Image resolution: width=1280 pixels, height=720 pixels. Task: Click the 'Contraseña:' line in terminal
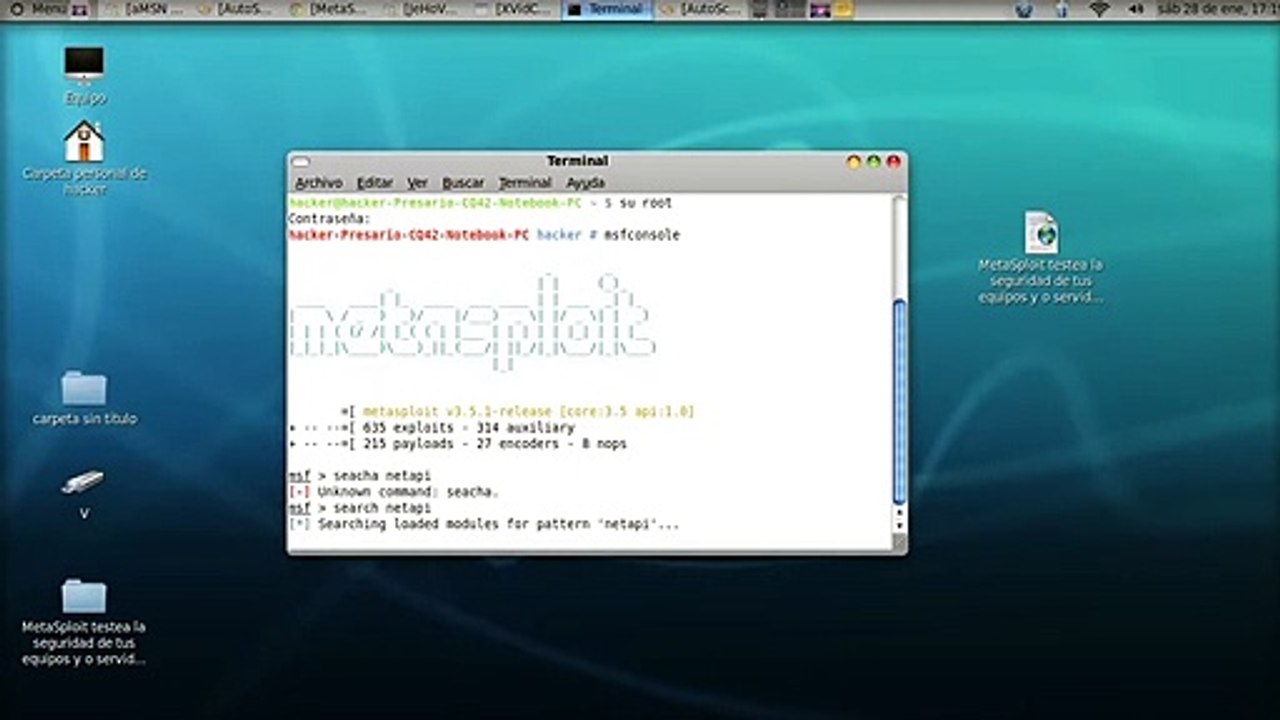tap(329, 219)
